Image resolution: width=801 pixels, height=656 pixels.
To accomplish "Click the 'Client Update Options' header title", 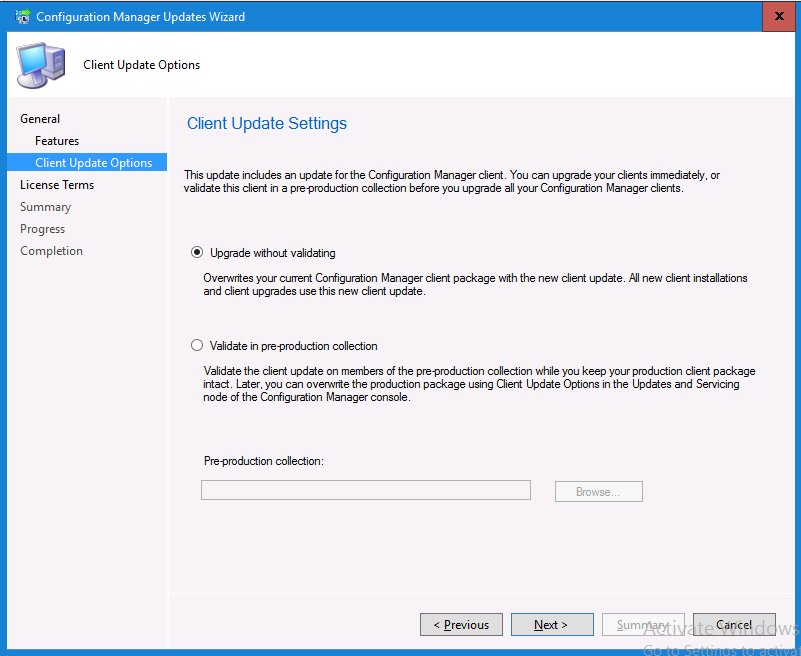I will pos(142,65).
